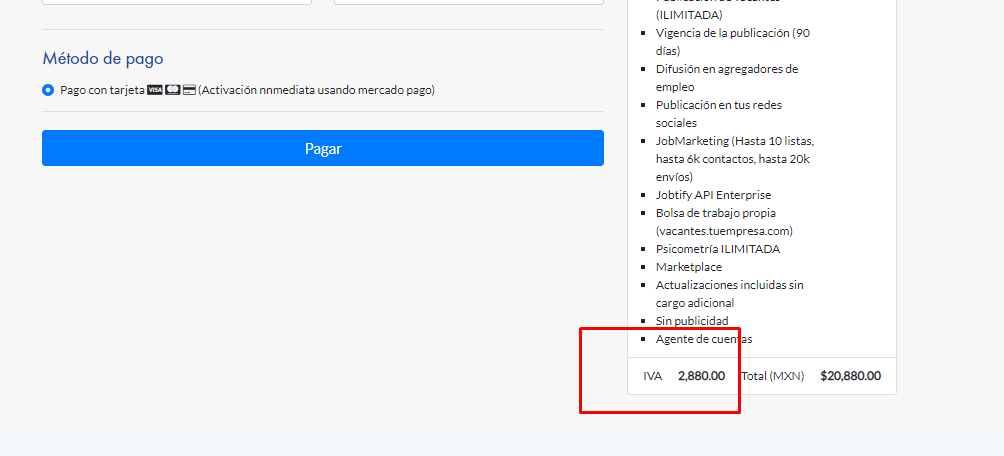Click the Activación nnmediata usando mercado pago text

(x=316, y=90)
